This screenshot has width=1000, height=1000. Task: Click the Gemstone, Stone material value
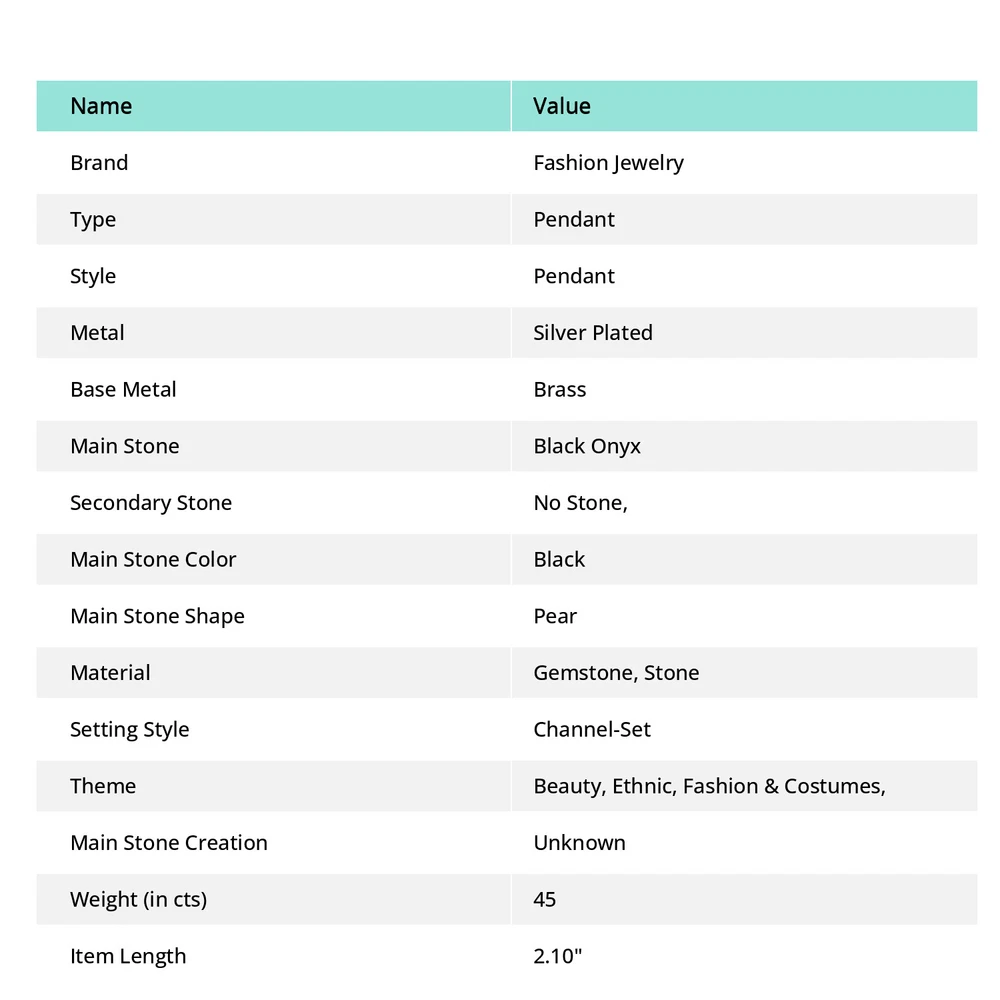[x=616, y=673]
